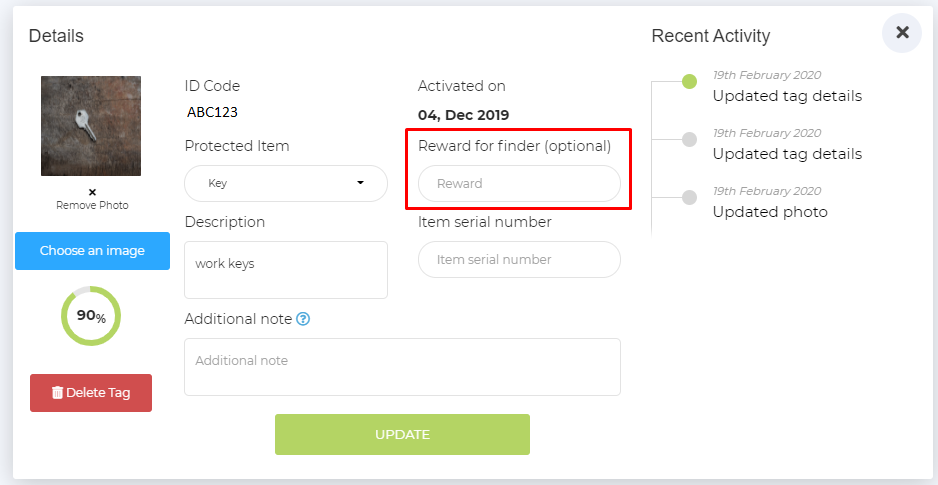The width and height of the screenshot is (938, 485).
Task: Click the bottom gray timeline dot
Action: click(x=689, y=198)
